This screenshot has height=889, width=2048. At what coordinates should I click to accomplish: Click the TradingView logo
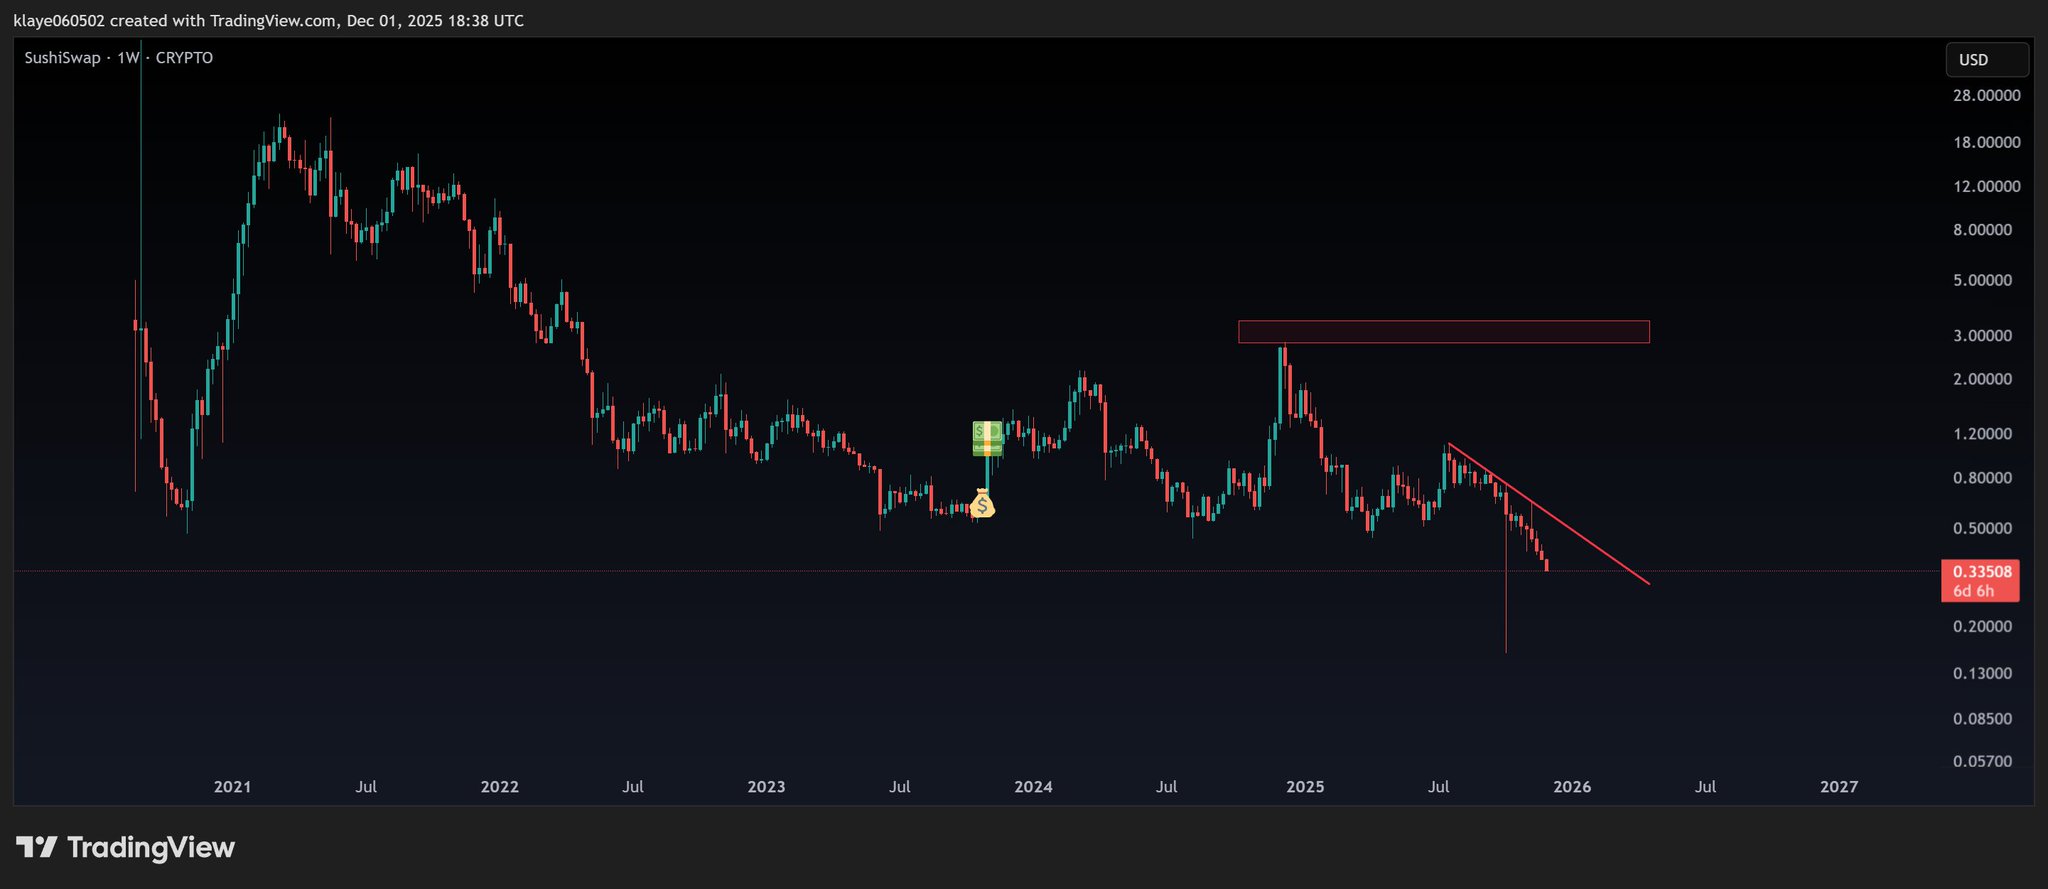(x=126, y=848)
